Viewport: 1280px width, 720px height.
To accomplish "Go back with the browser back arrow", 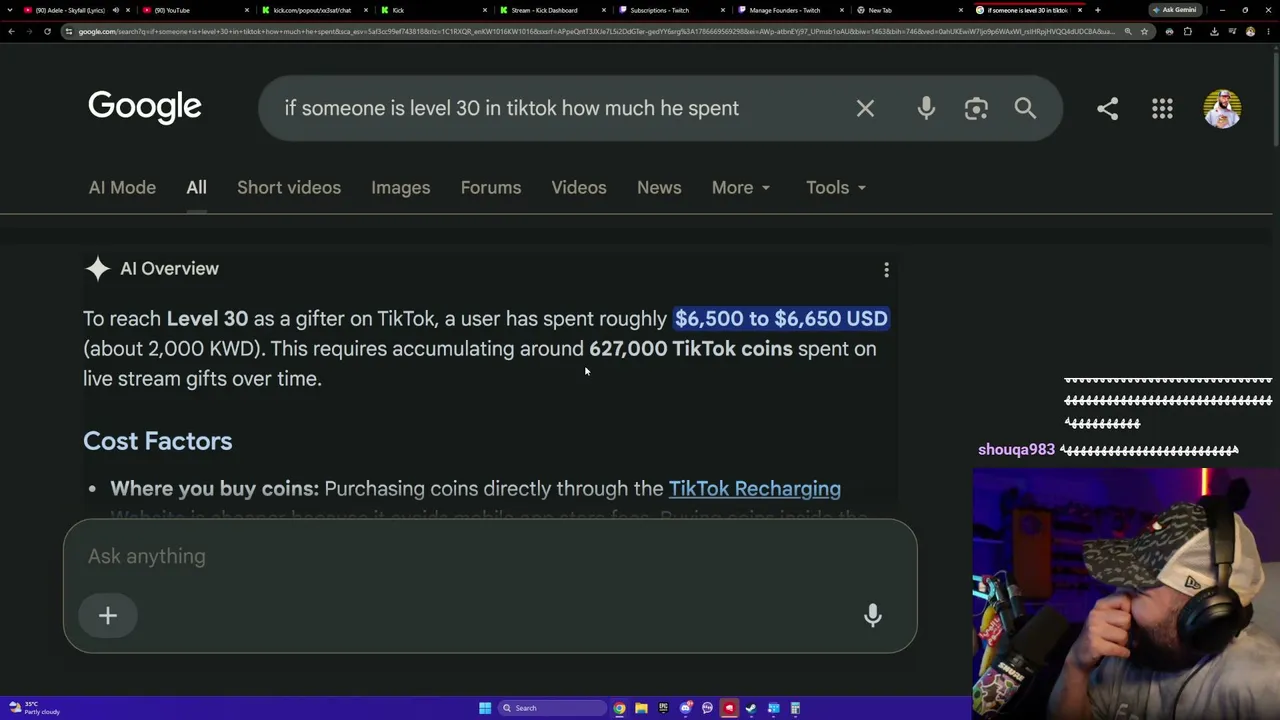I will 11,31.
